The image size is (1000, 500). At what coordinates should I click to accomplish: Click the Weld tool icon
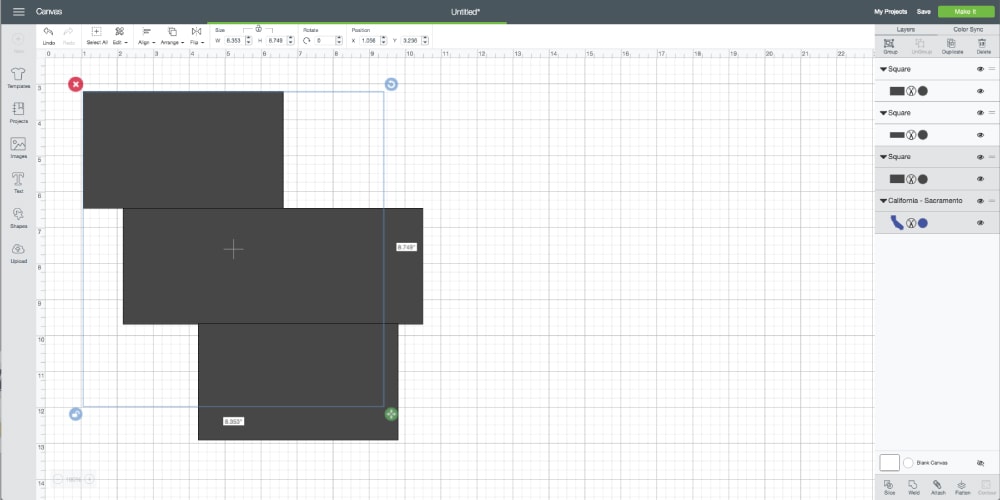(x=913, y=485)
